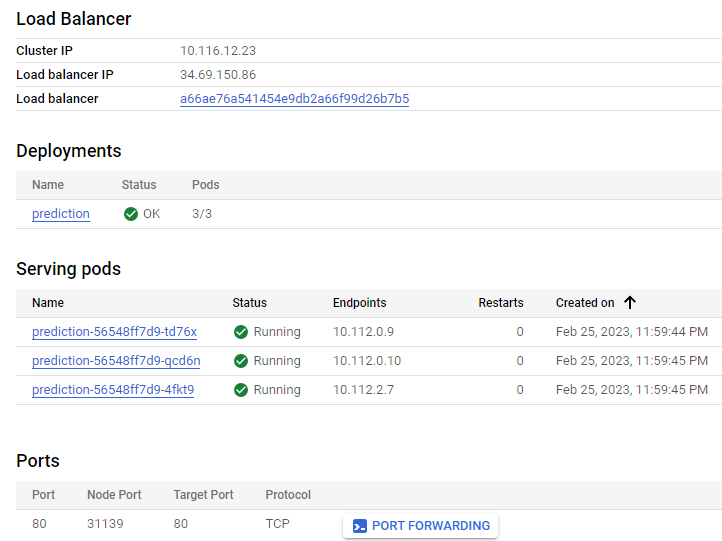This screenshot has height=541, width=722.
Task: Click the Deployments Status column header
Action: 139,185
